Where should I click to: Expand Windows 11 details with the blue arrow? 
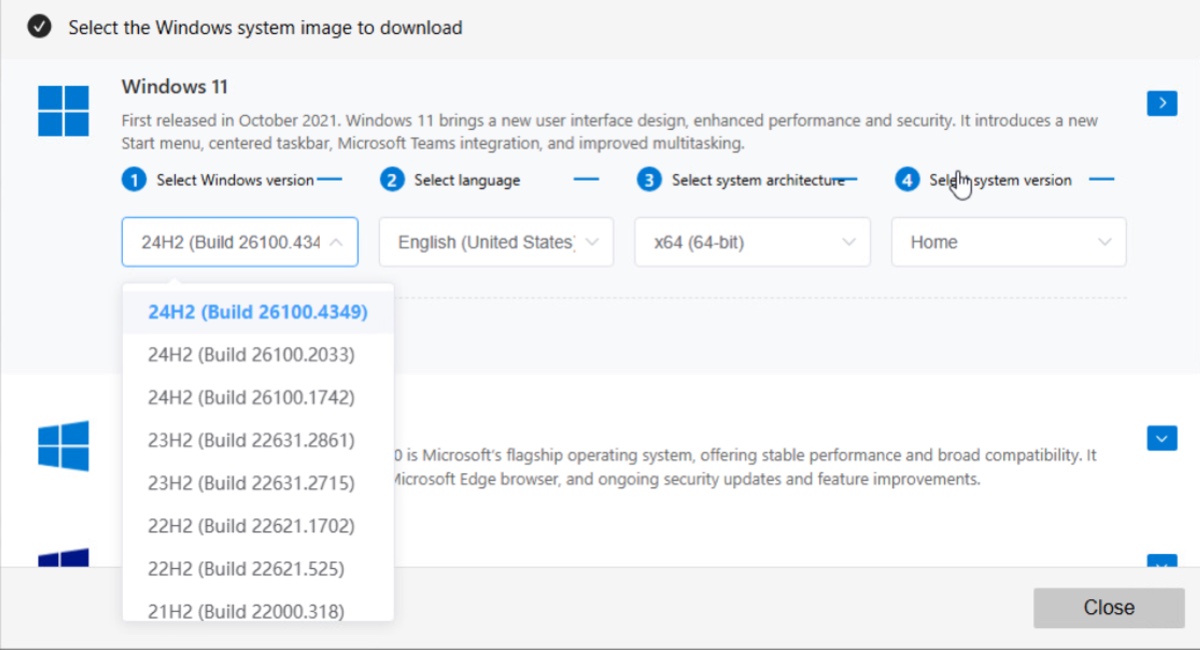[x=1161, y=103]
